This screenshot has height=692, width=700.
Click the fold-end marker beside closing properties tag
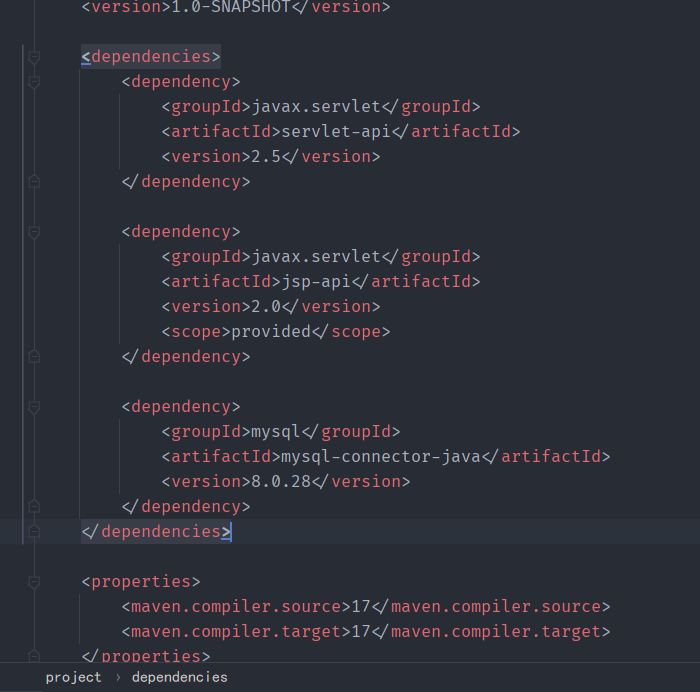point(34,655)
